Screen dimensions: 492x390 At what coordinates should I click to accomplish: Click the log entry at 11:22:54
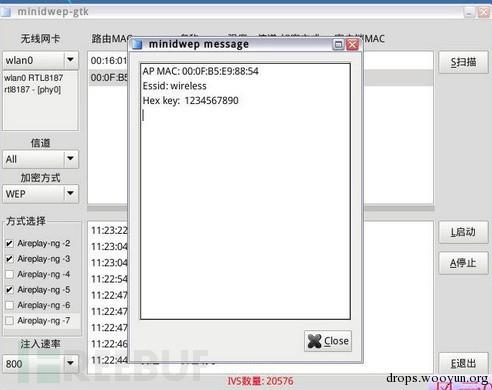click(x=109, y=279)
